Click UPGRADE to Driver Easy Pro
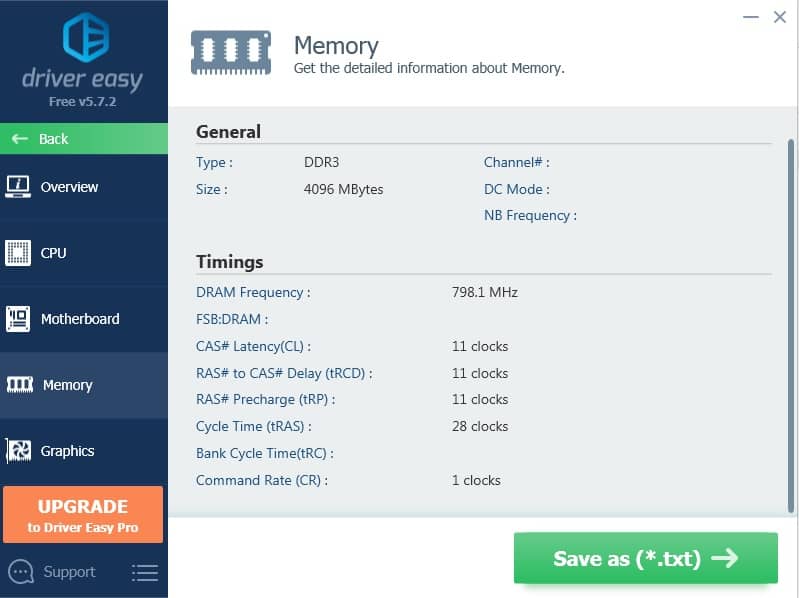This screenshot has height=598, width=799. [x=83, y=514]
